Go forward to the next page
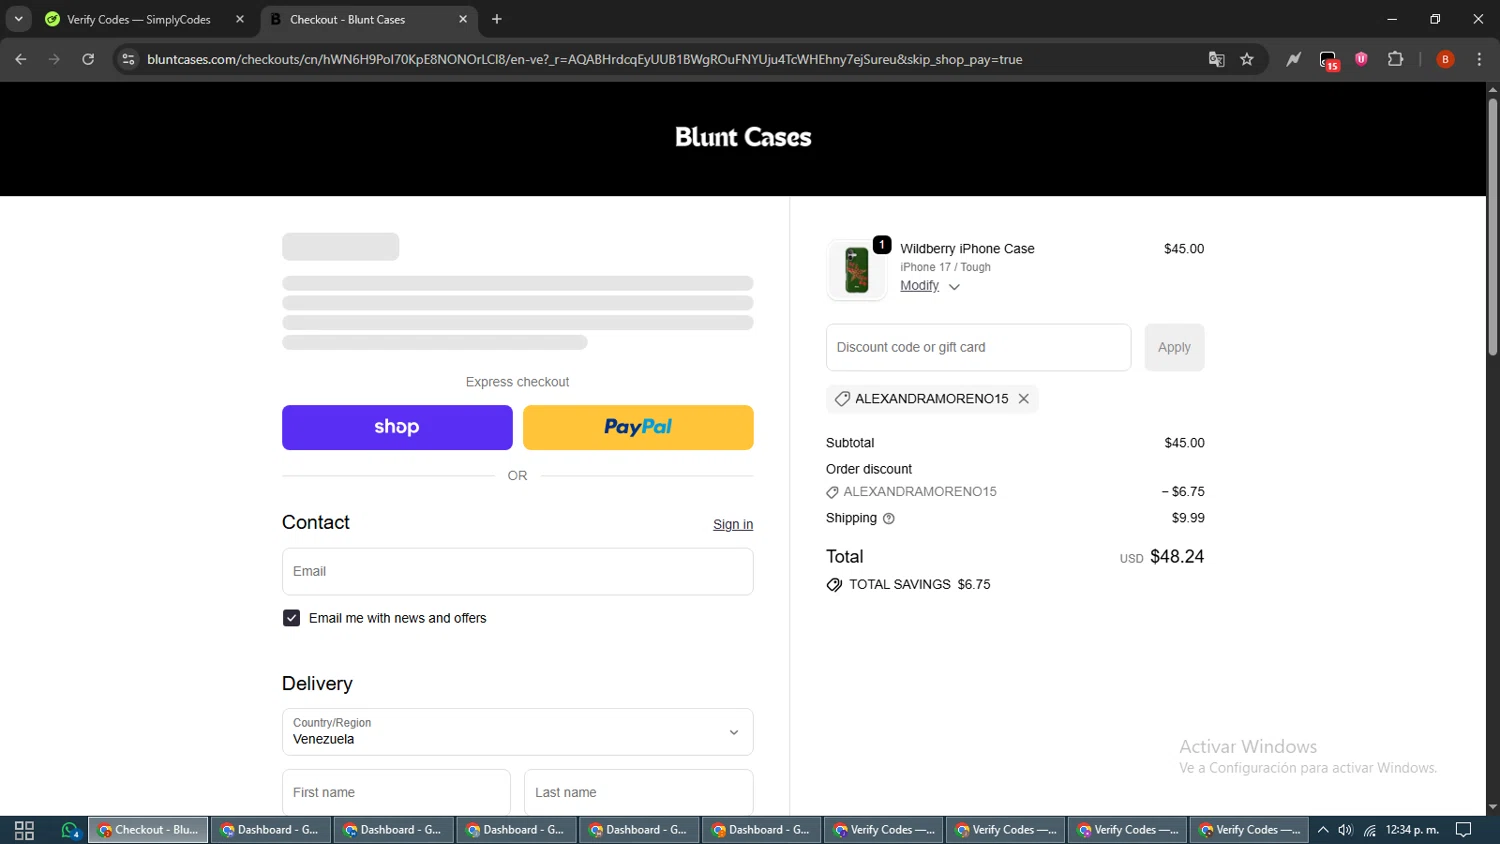Image resolution: width=1500 pixels, height=844 pixels. [55, 59]
